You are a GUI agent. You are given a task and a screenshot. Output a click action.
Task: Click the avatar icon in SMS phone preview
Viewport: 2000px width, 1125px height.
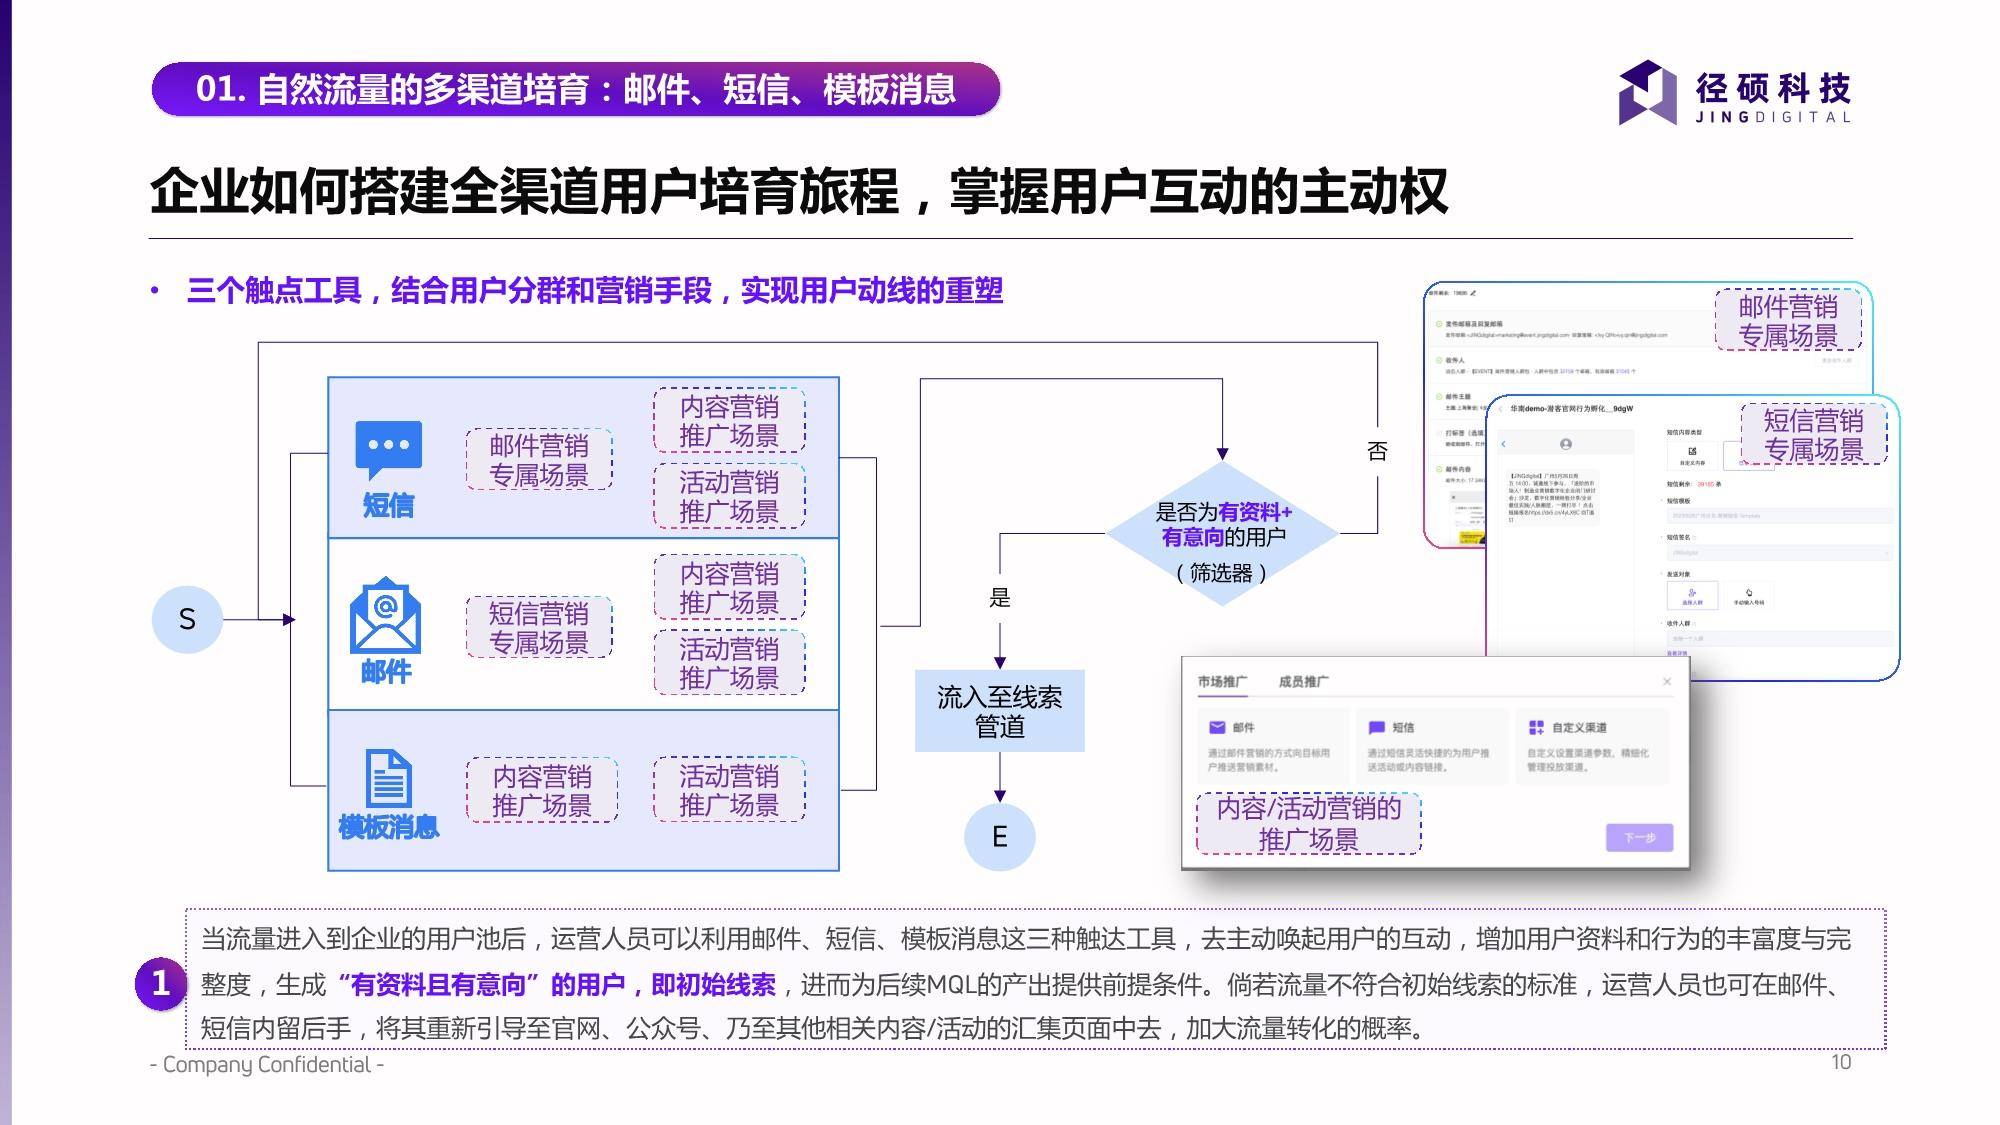pos(1565,444)
